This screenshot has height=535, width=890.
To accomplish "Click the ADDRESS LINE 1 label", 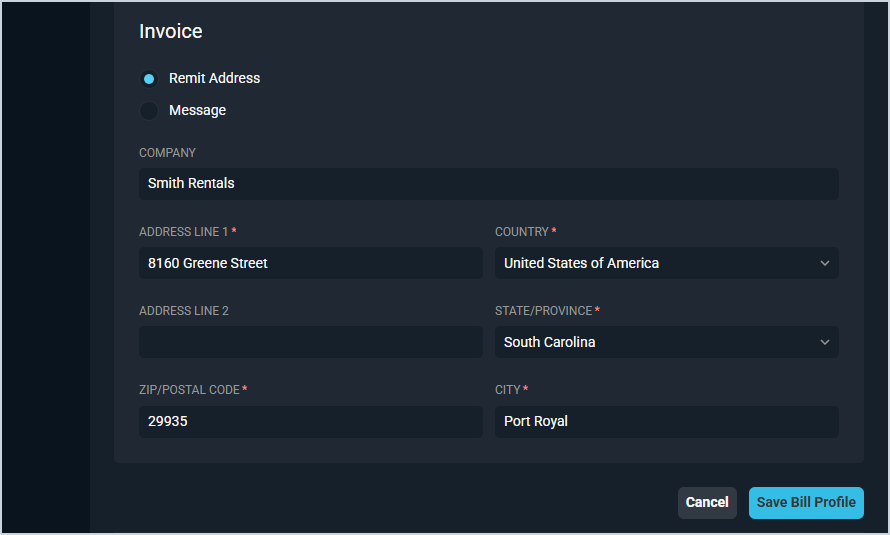I will point(184,232).
